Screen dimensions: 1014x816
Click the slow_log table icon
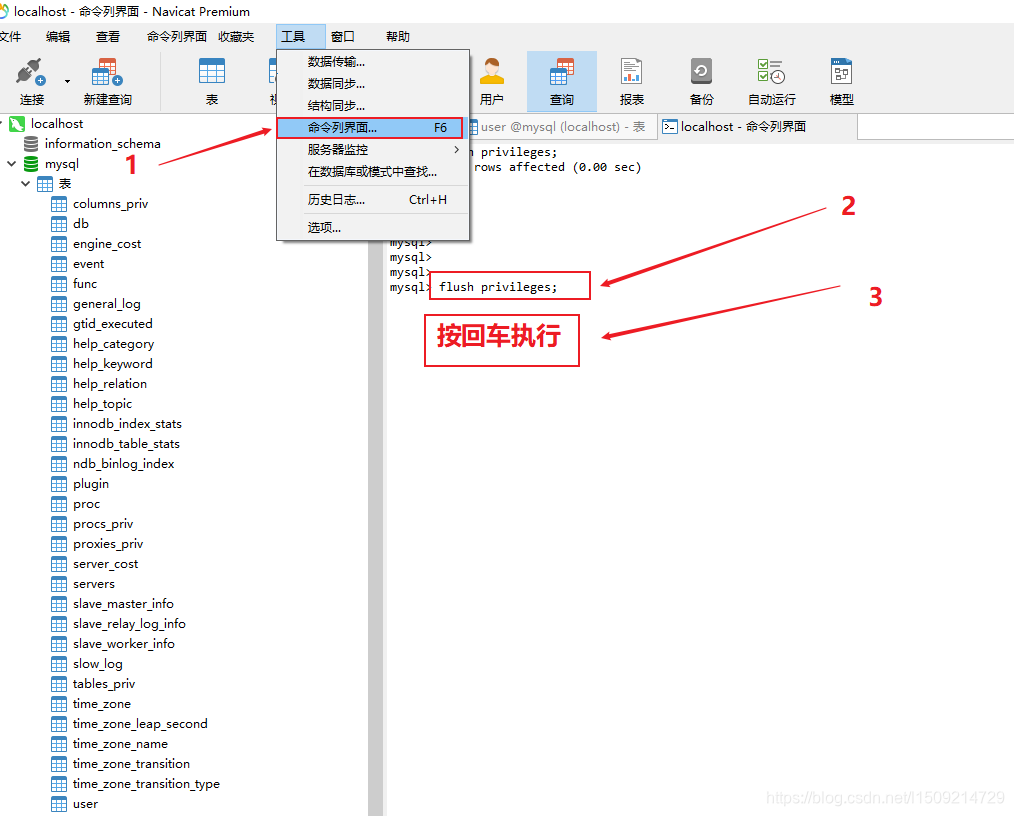[x=59, y=664]
